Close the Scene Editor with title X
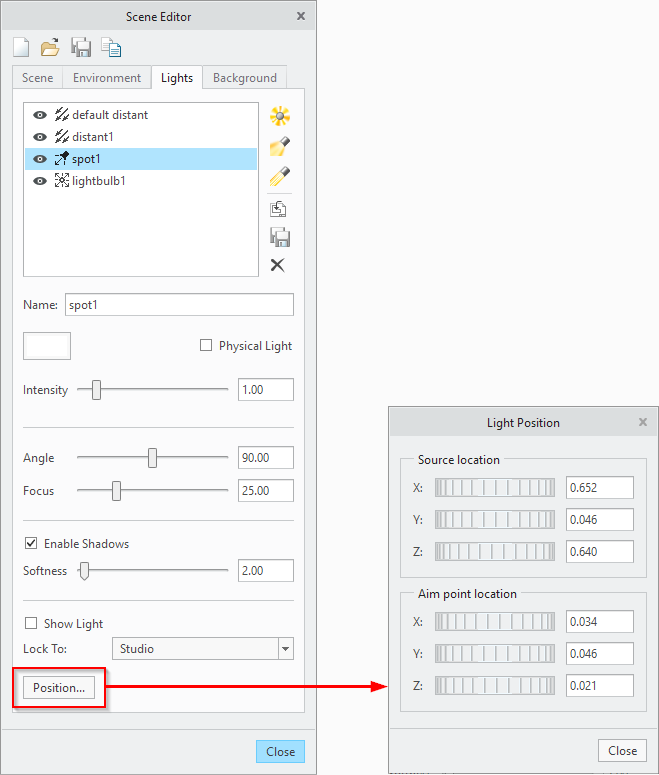 301,16
